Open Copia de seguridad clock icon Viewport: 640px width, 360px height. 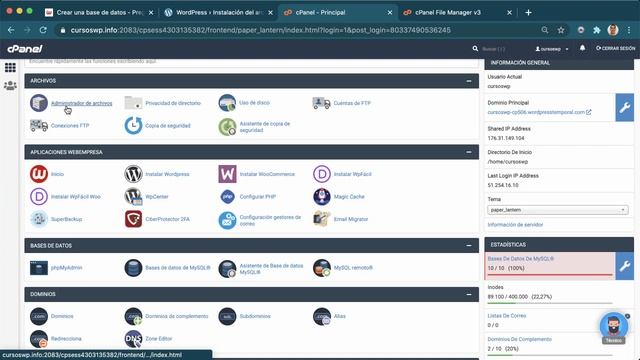(x=133, y=125)
